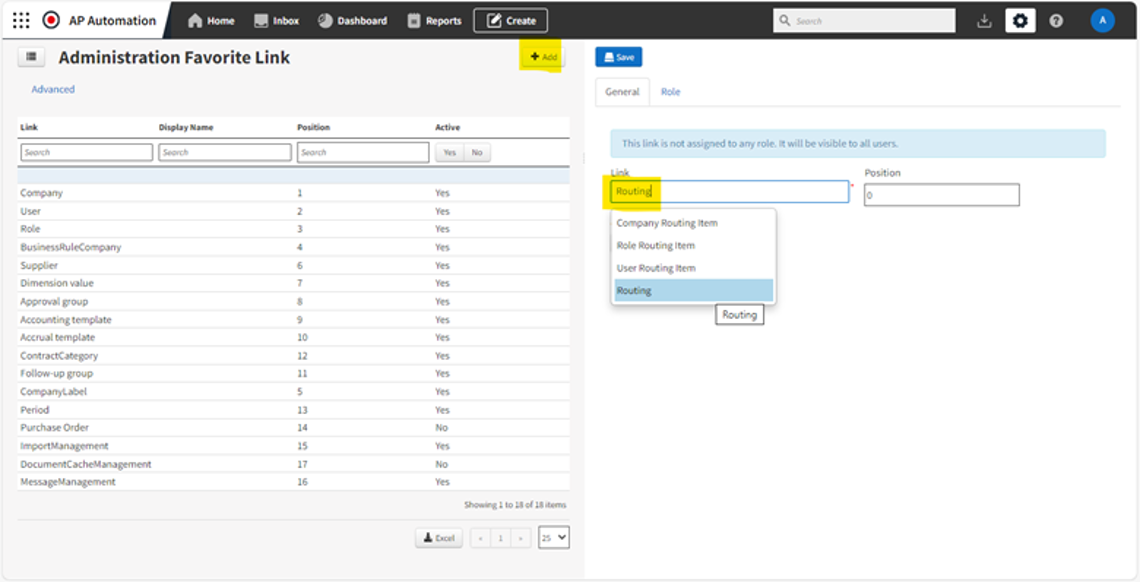Click the Add button
The height and width of the screenshot is (582, 1140).
click(x=543, y=57)
